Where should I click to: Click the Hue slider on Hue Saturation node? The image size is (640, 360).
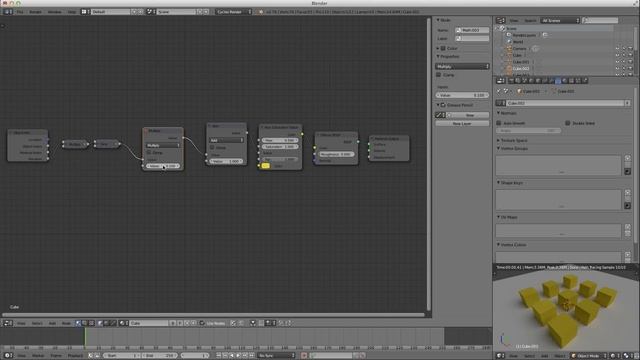coord(280,140)
